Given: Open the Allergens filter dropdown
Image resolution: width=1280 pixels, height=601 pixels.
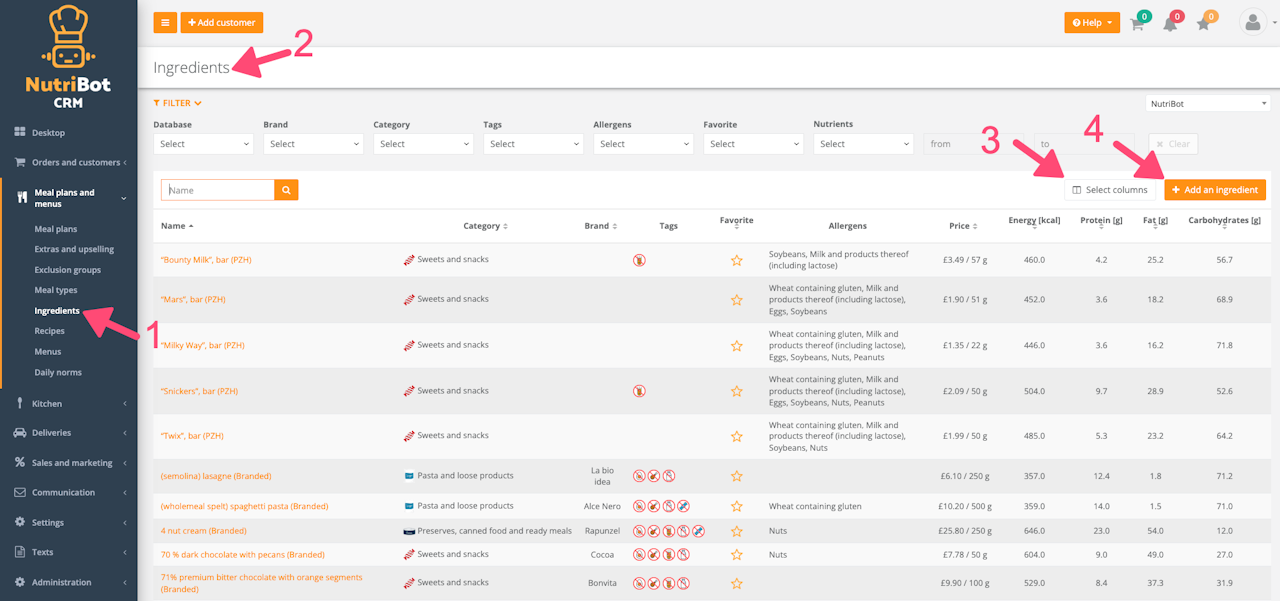Looking at the screenshot, I should (x=643, y=144).
